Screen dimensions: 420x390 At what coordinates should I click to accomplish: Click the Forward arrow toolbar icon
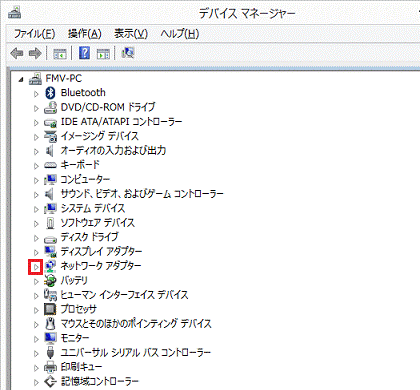[x=35, y=53]
